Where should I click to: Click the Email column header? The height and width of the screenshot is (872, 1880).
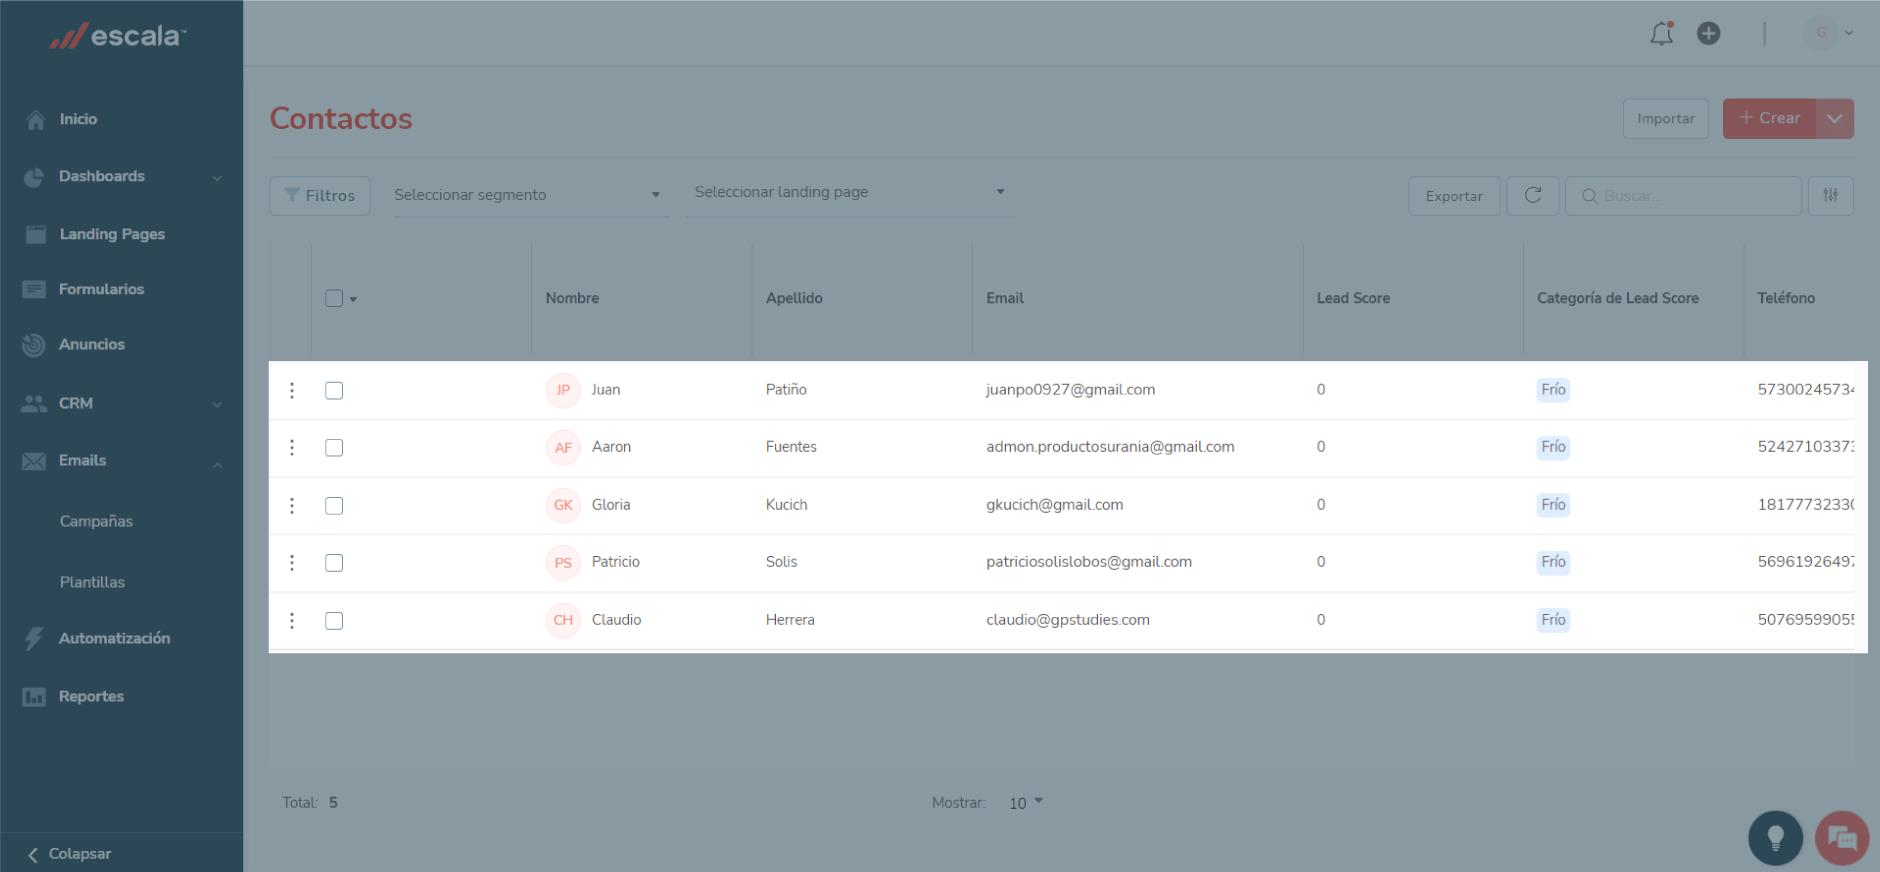click(1005, 298)
